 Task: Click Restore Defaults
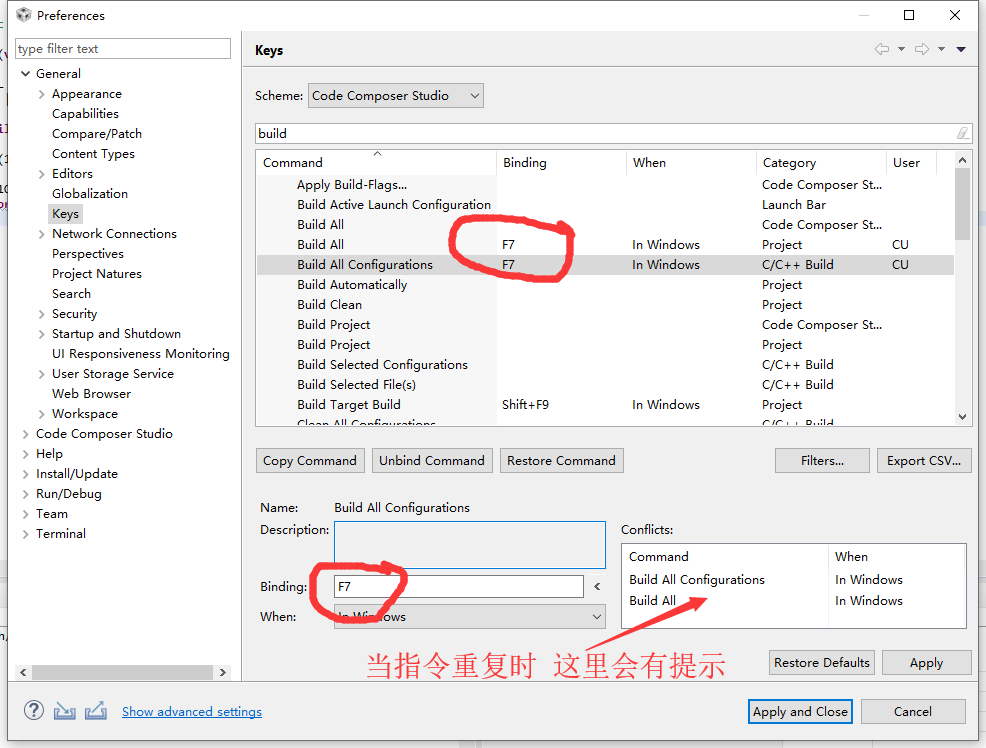point(821,663)
